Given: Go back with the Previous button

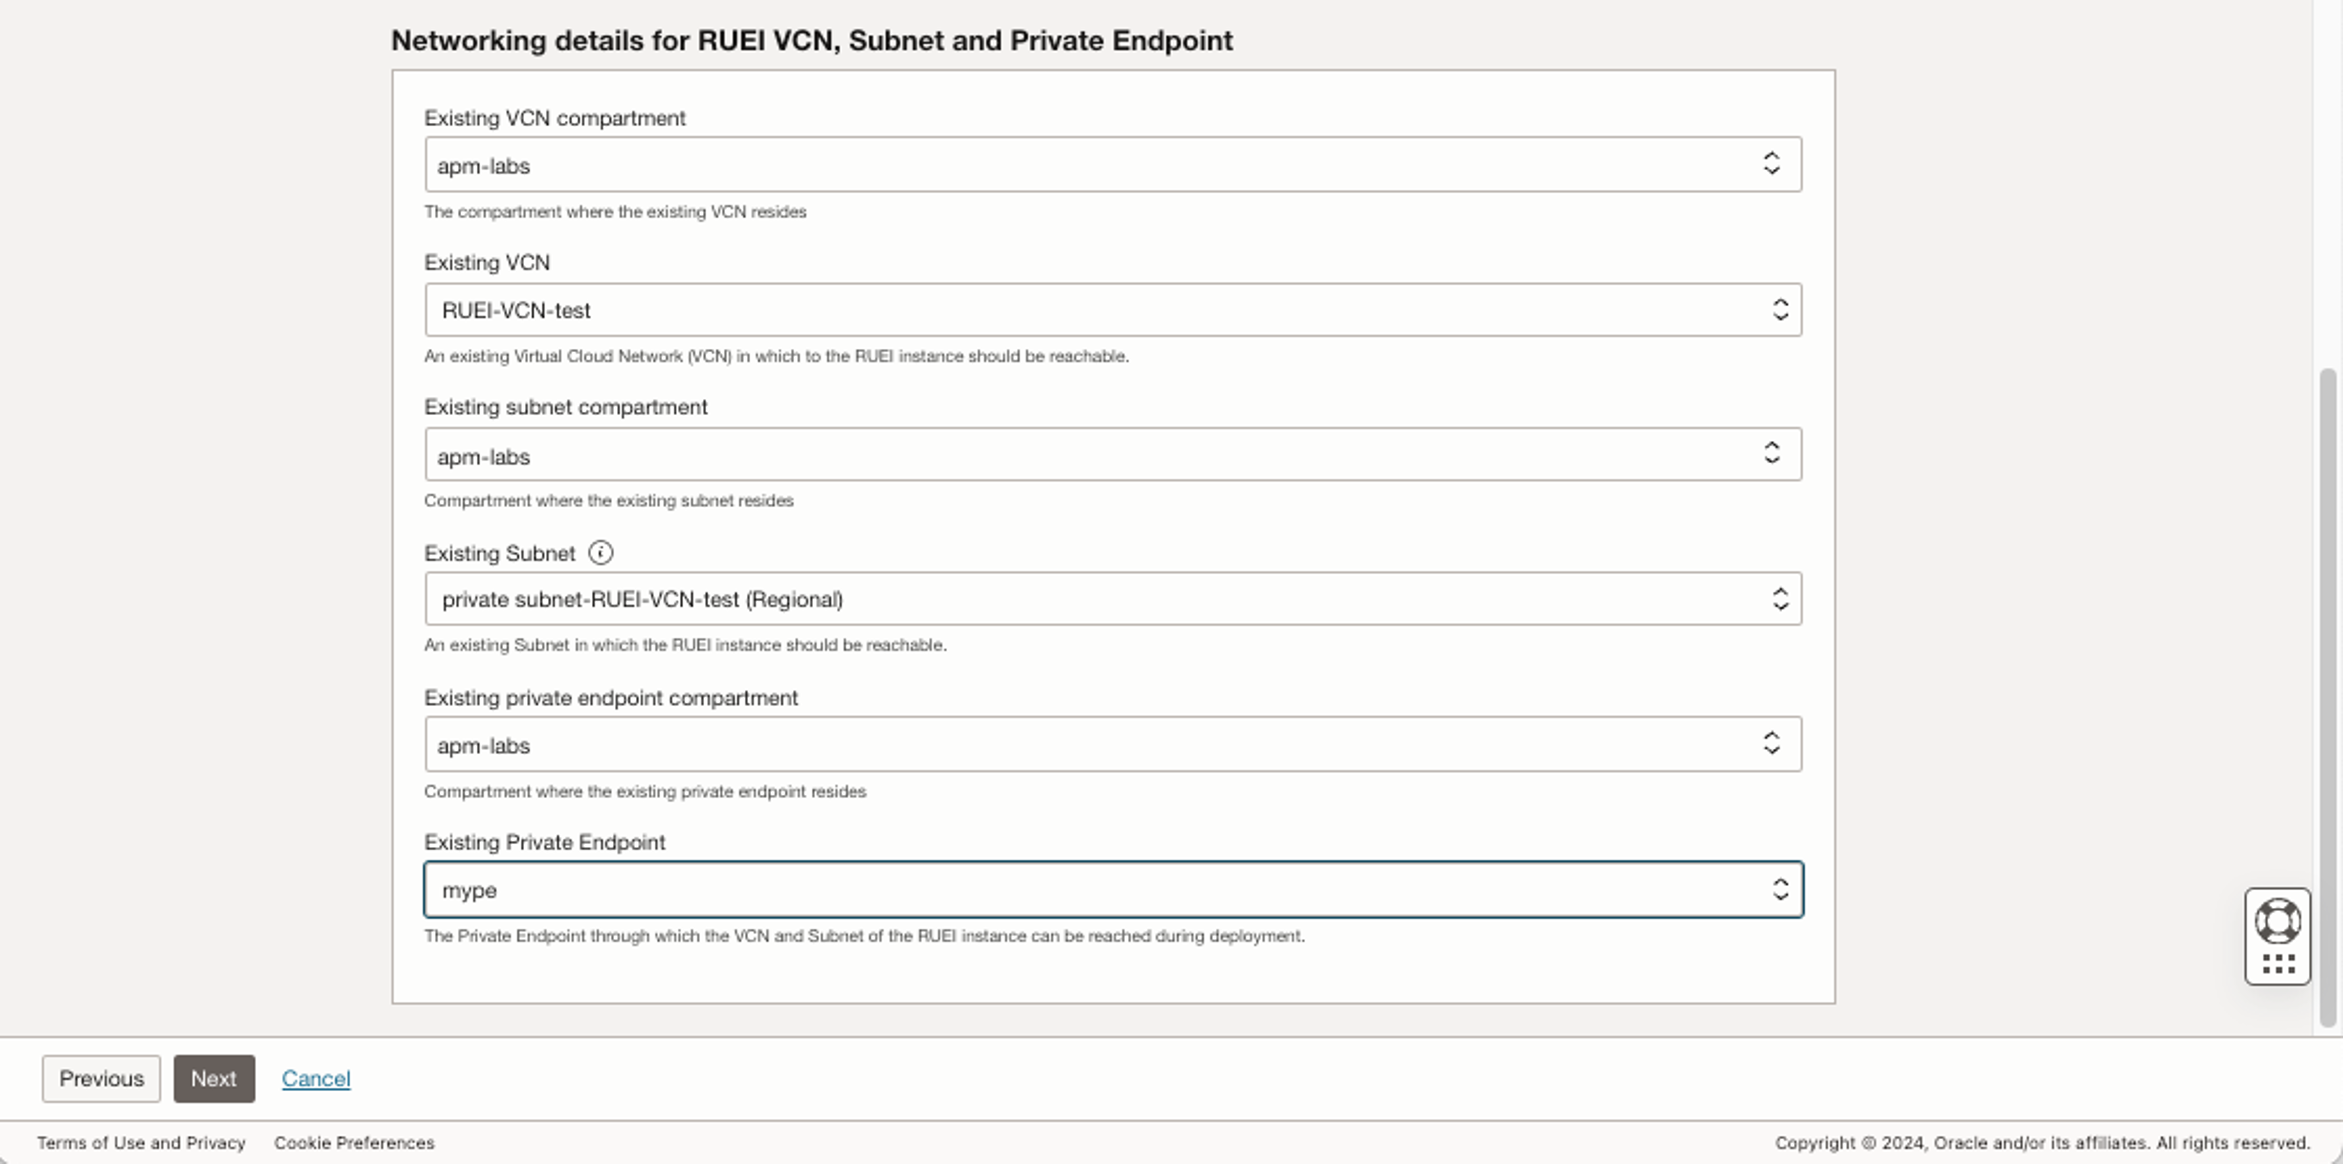Looking at the screenshot, I should click(101, 1079).
